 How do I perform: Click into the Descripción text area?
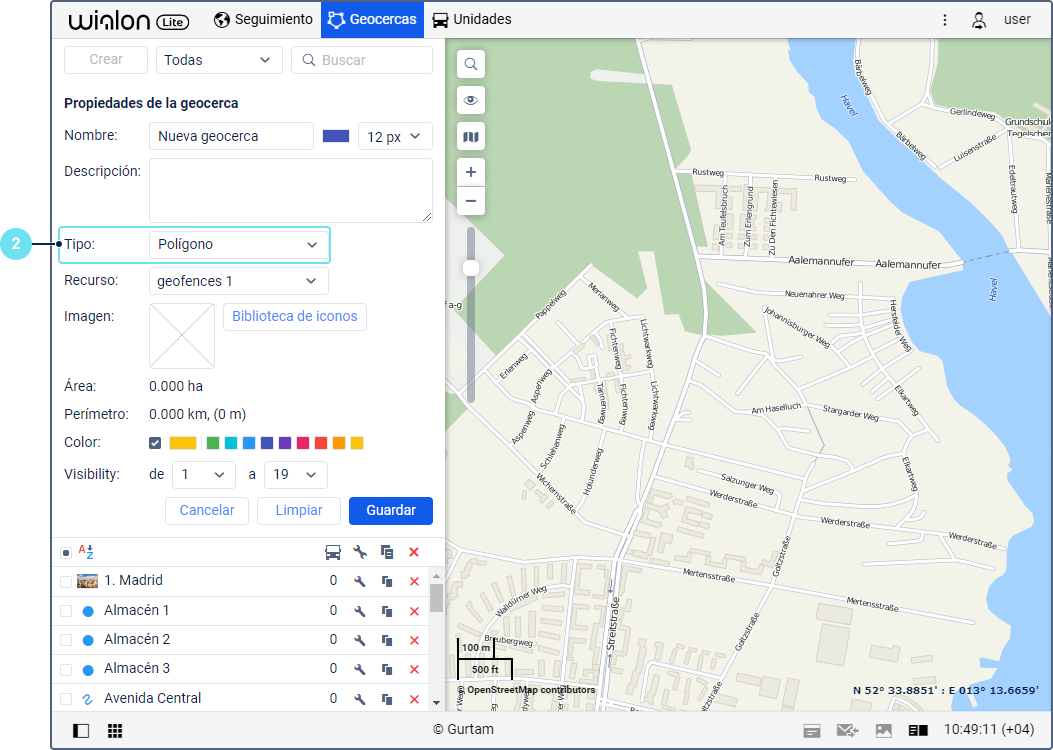(x=291, y=190)
